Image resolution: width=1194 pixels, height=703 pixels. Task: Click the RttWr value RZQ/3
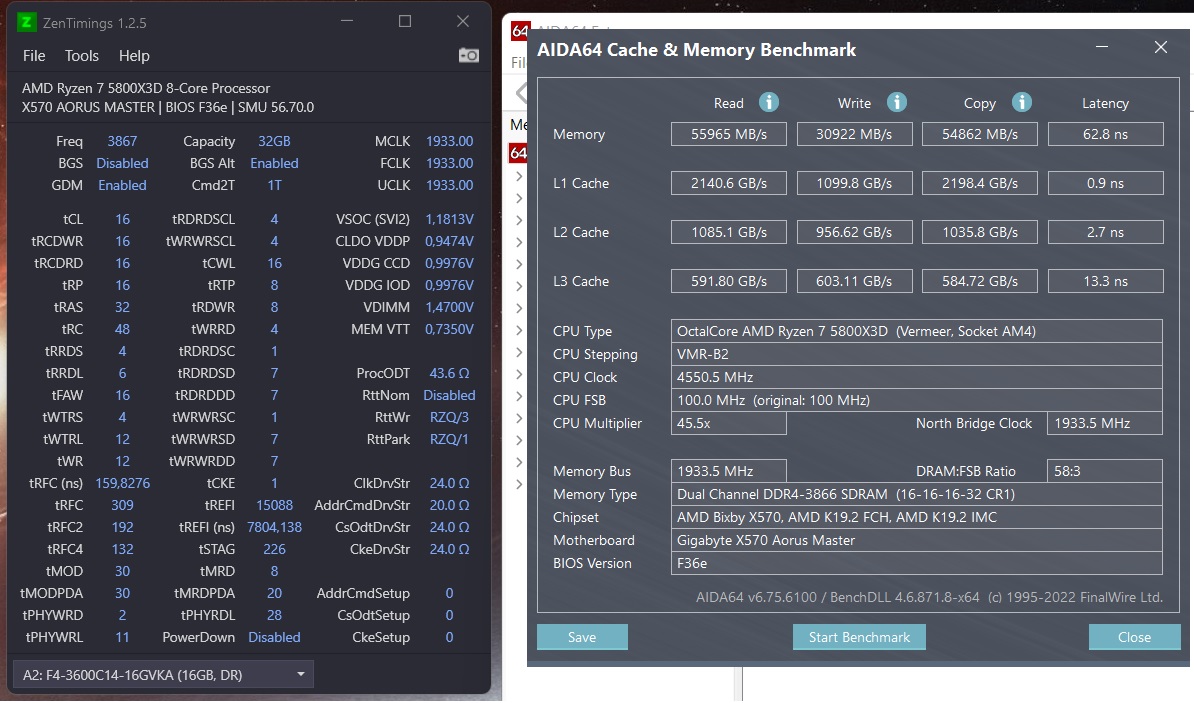tap(449, 417)
